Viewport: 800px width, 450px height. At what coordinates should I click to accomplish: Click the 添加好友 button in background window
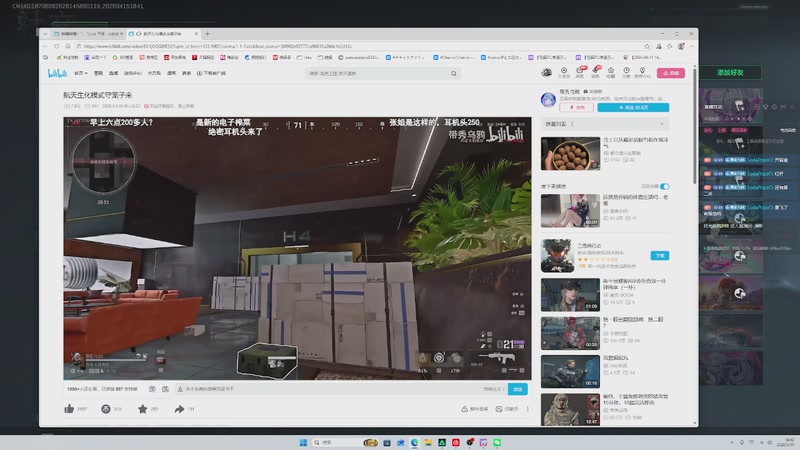click(730, 72)
